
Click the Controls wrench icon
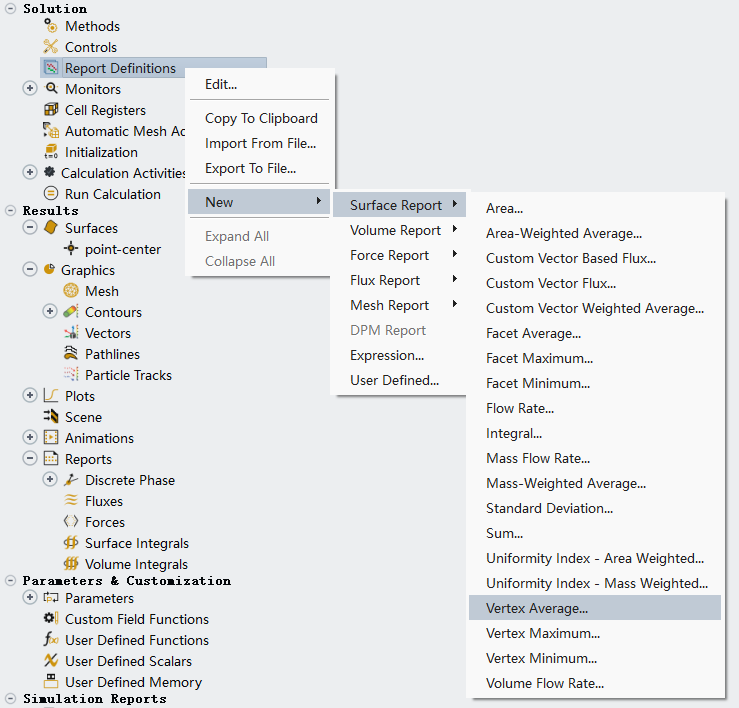pyautogui.click(x=51, y=47)
